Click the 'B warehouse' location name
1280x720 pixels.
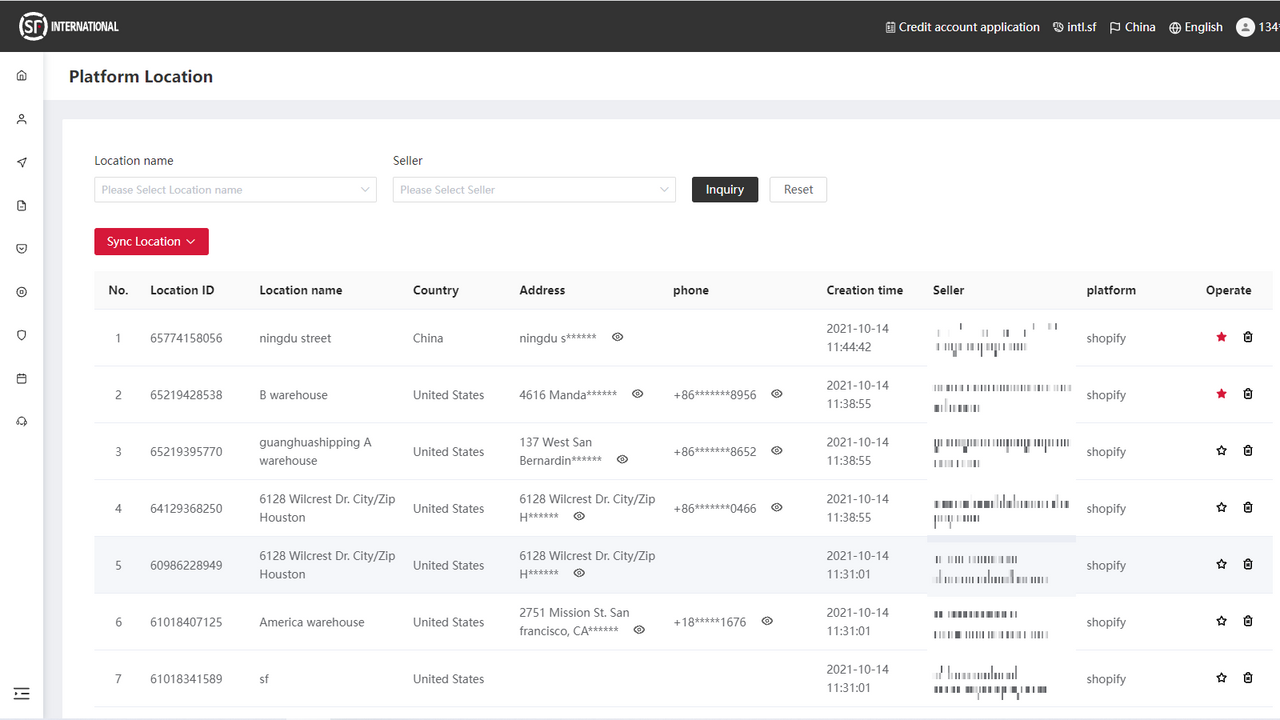click(293, 395)
